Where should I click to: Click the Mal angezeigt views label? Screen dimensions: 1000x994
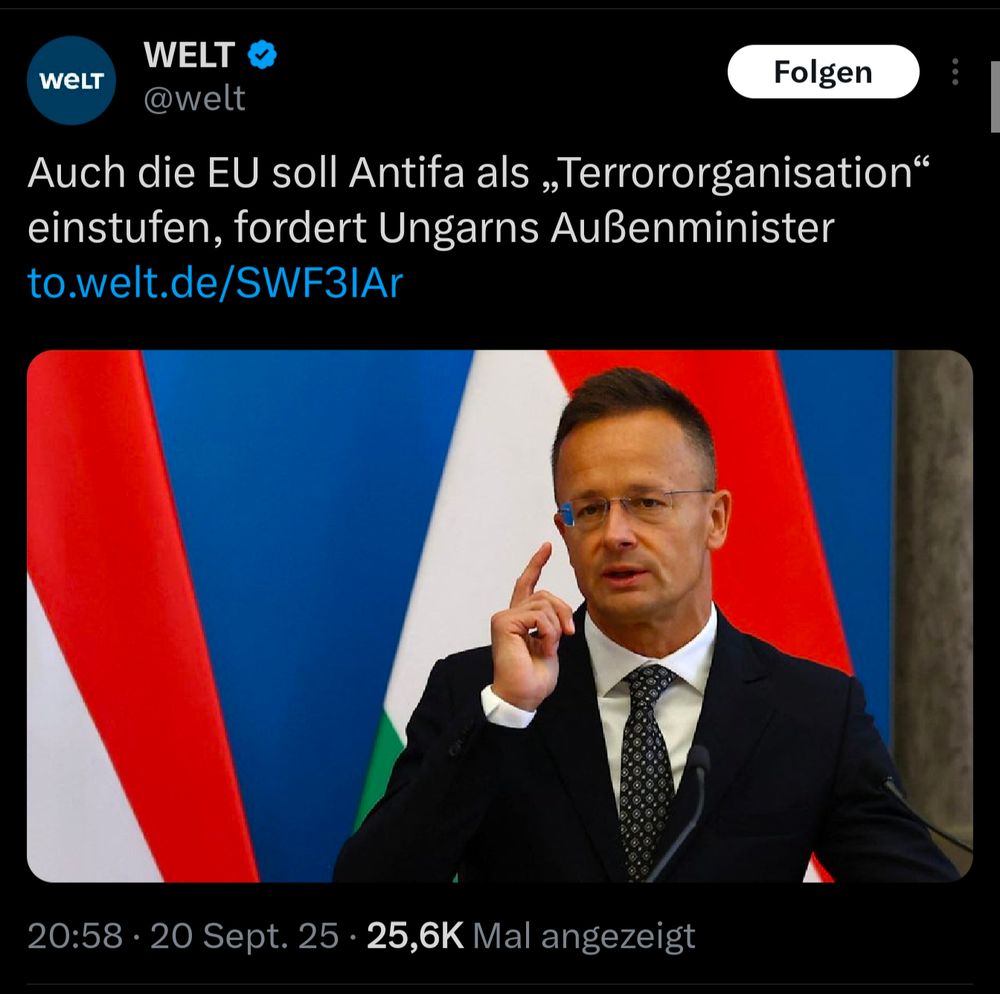tap(584, 937)
